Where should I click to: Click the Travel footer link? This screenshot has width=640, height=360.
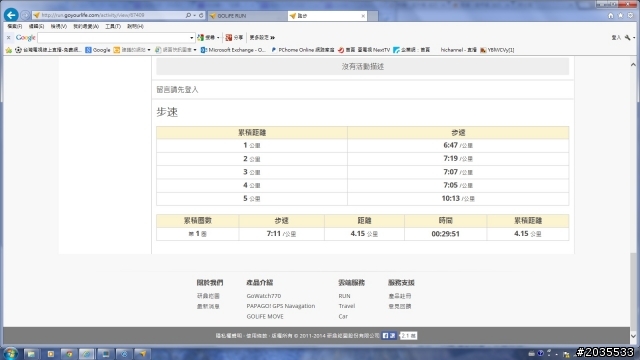[347, 306]
